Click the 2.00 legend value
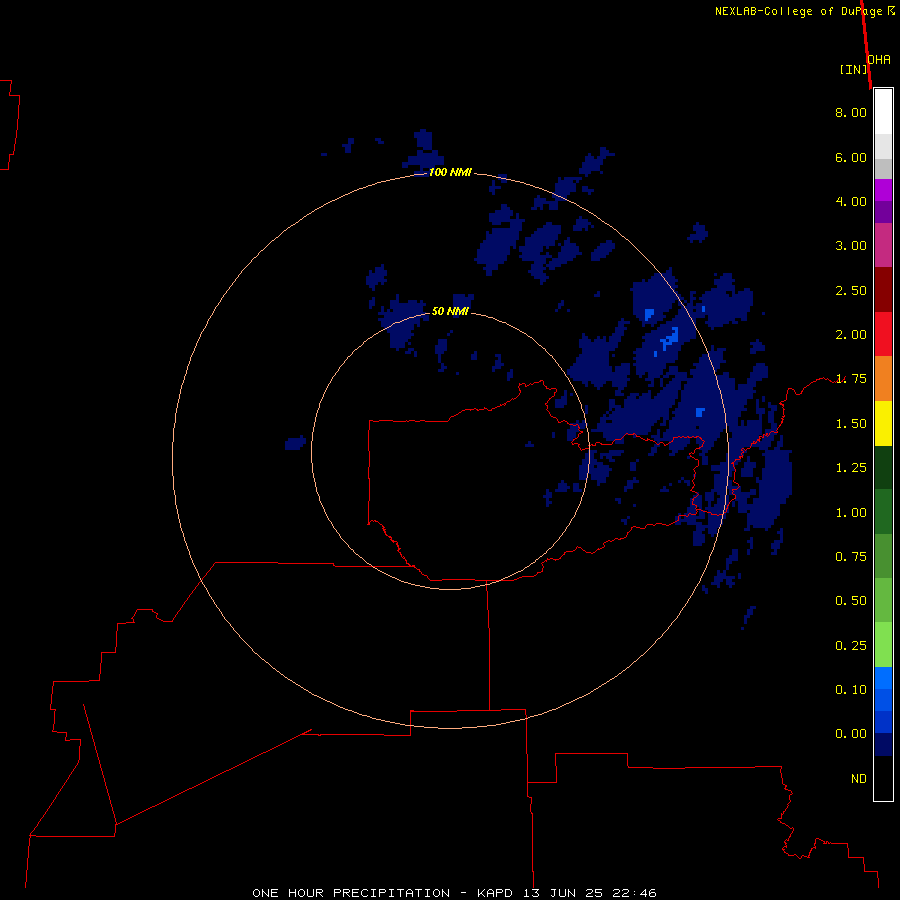The height and width of the screenshot is (900, 900). (x=851, y=335)
